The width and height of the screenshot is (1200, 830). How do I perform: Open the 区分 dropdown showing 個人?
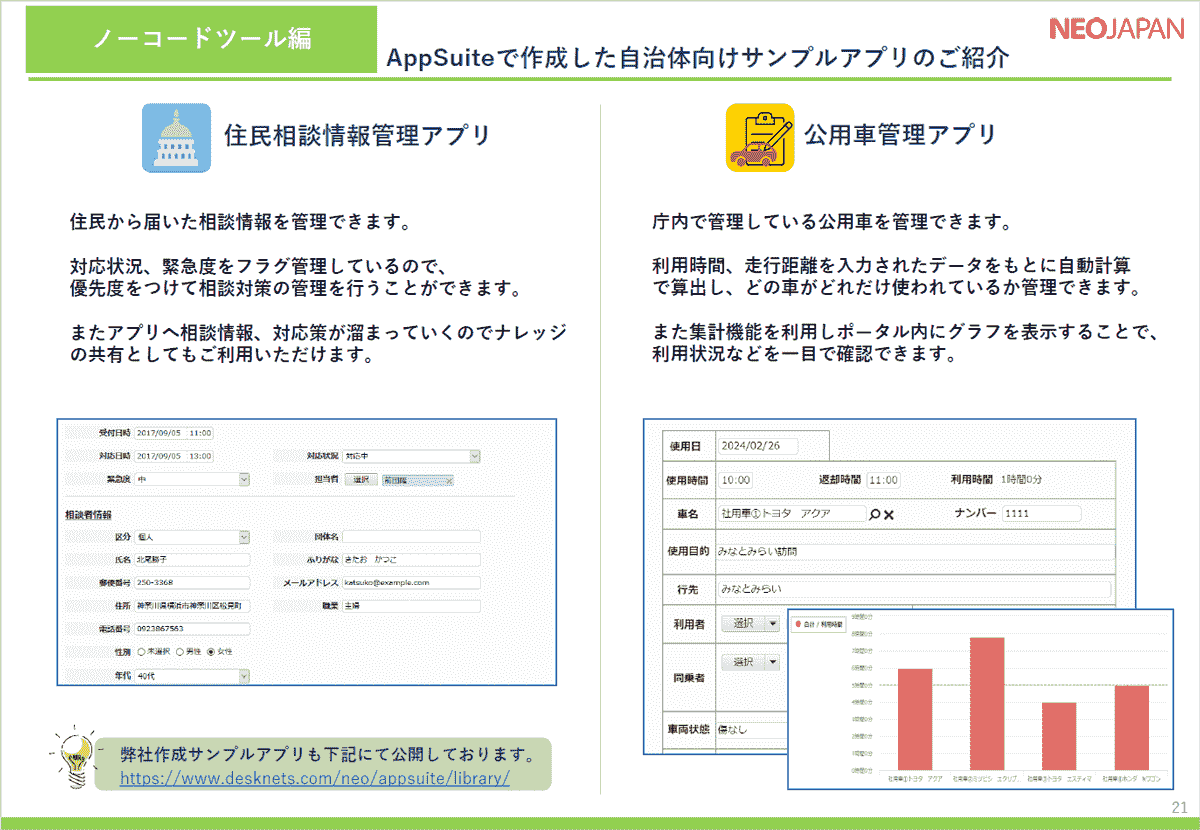click(193, 537)
